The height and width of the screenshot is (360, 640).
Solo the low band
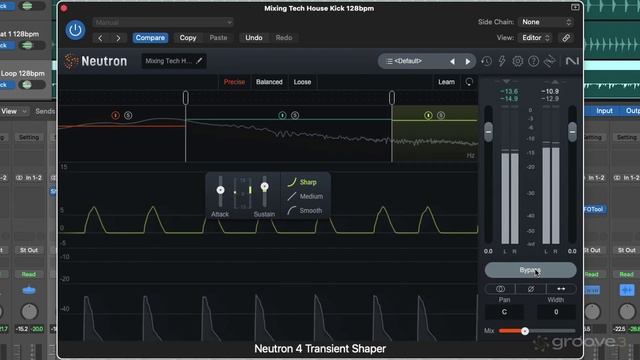click(128, 116)
